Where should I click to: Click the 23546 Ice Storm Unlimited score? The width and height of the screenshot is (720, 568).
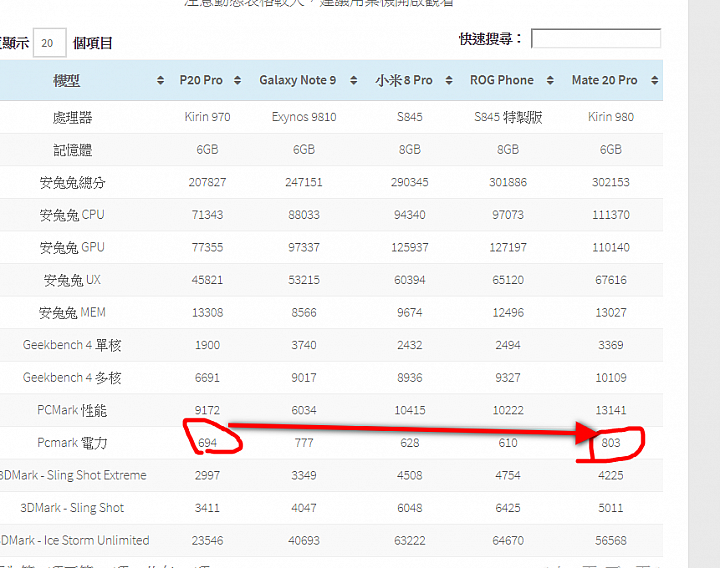point(208,540)
